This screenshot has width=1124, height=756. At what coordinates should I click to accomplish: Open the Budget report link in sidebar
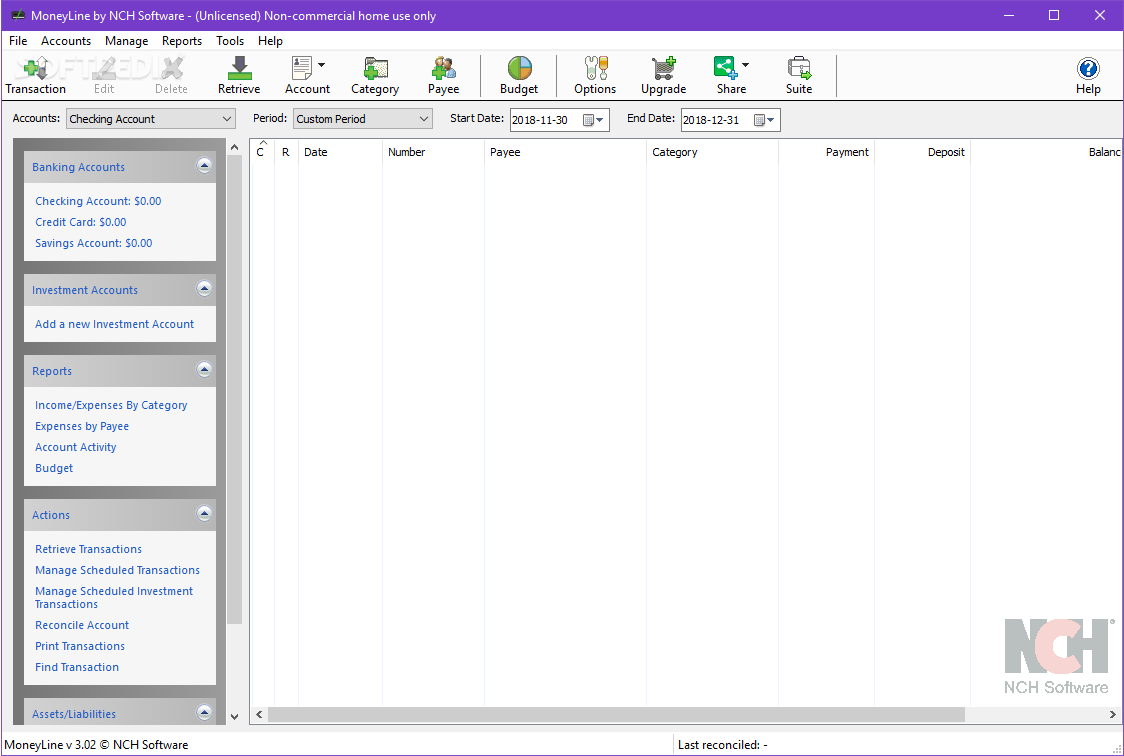54,468
